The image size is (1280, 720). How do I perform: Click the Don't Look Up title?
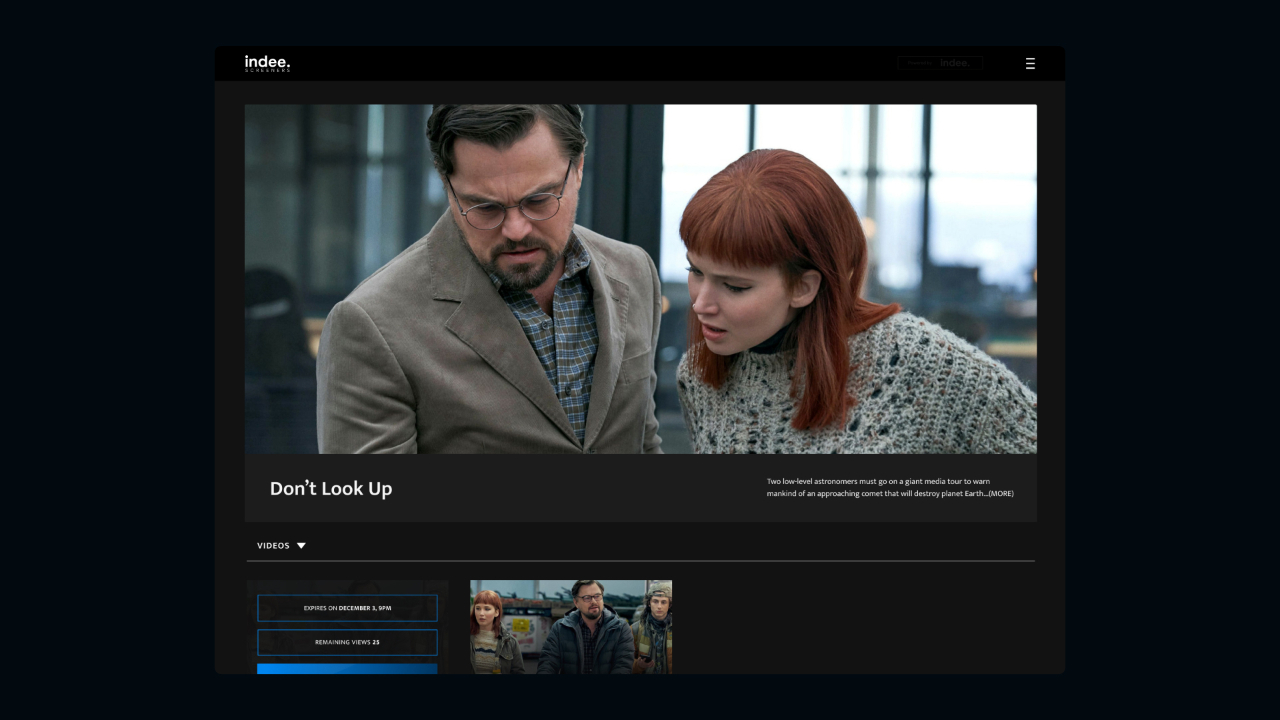[x=331, y=489]
